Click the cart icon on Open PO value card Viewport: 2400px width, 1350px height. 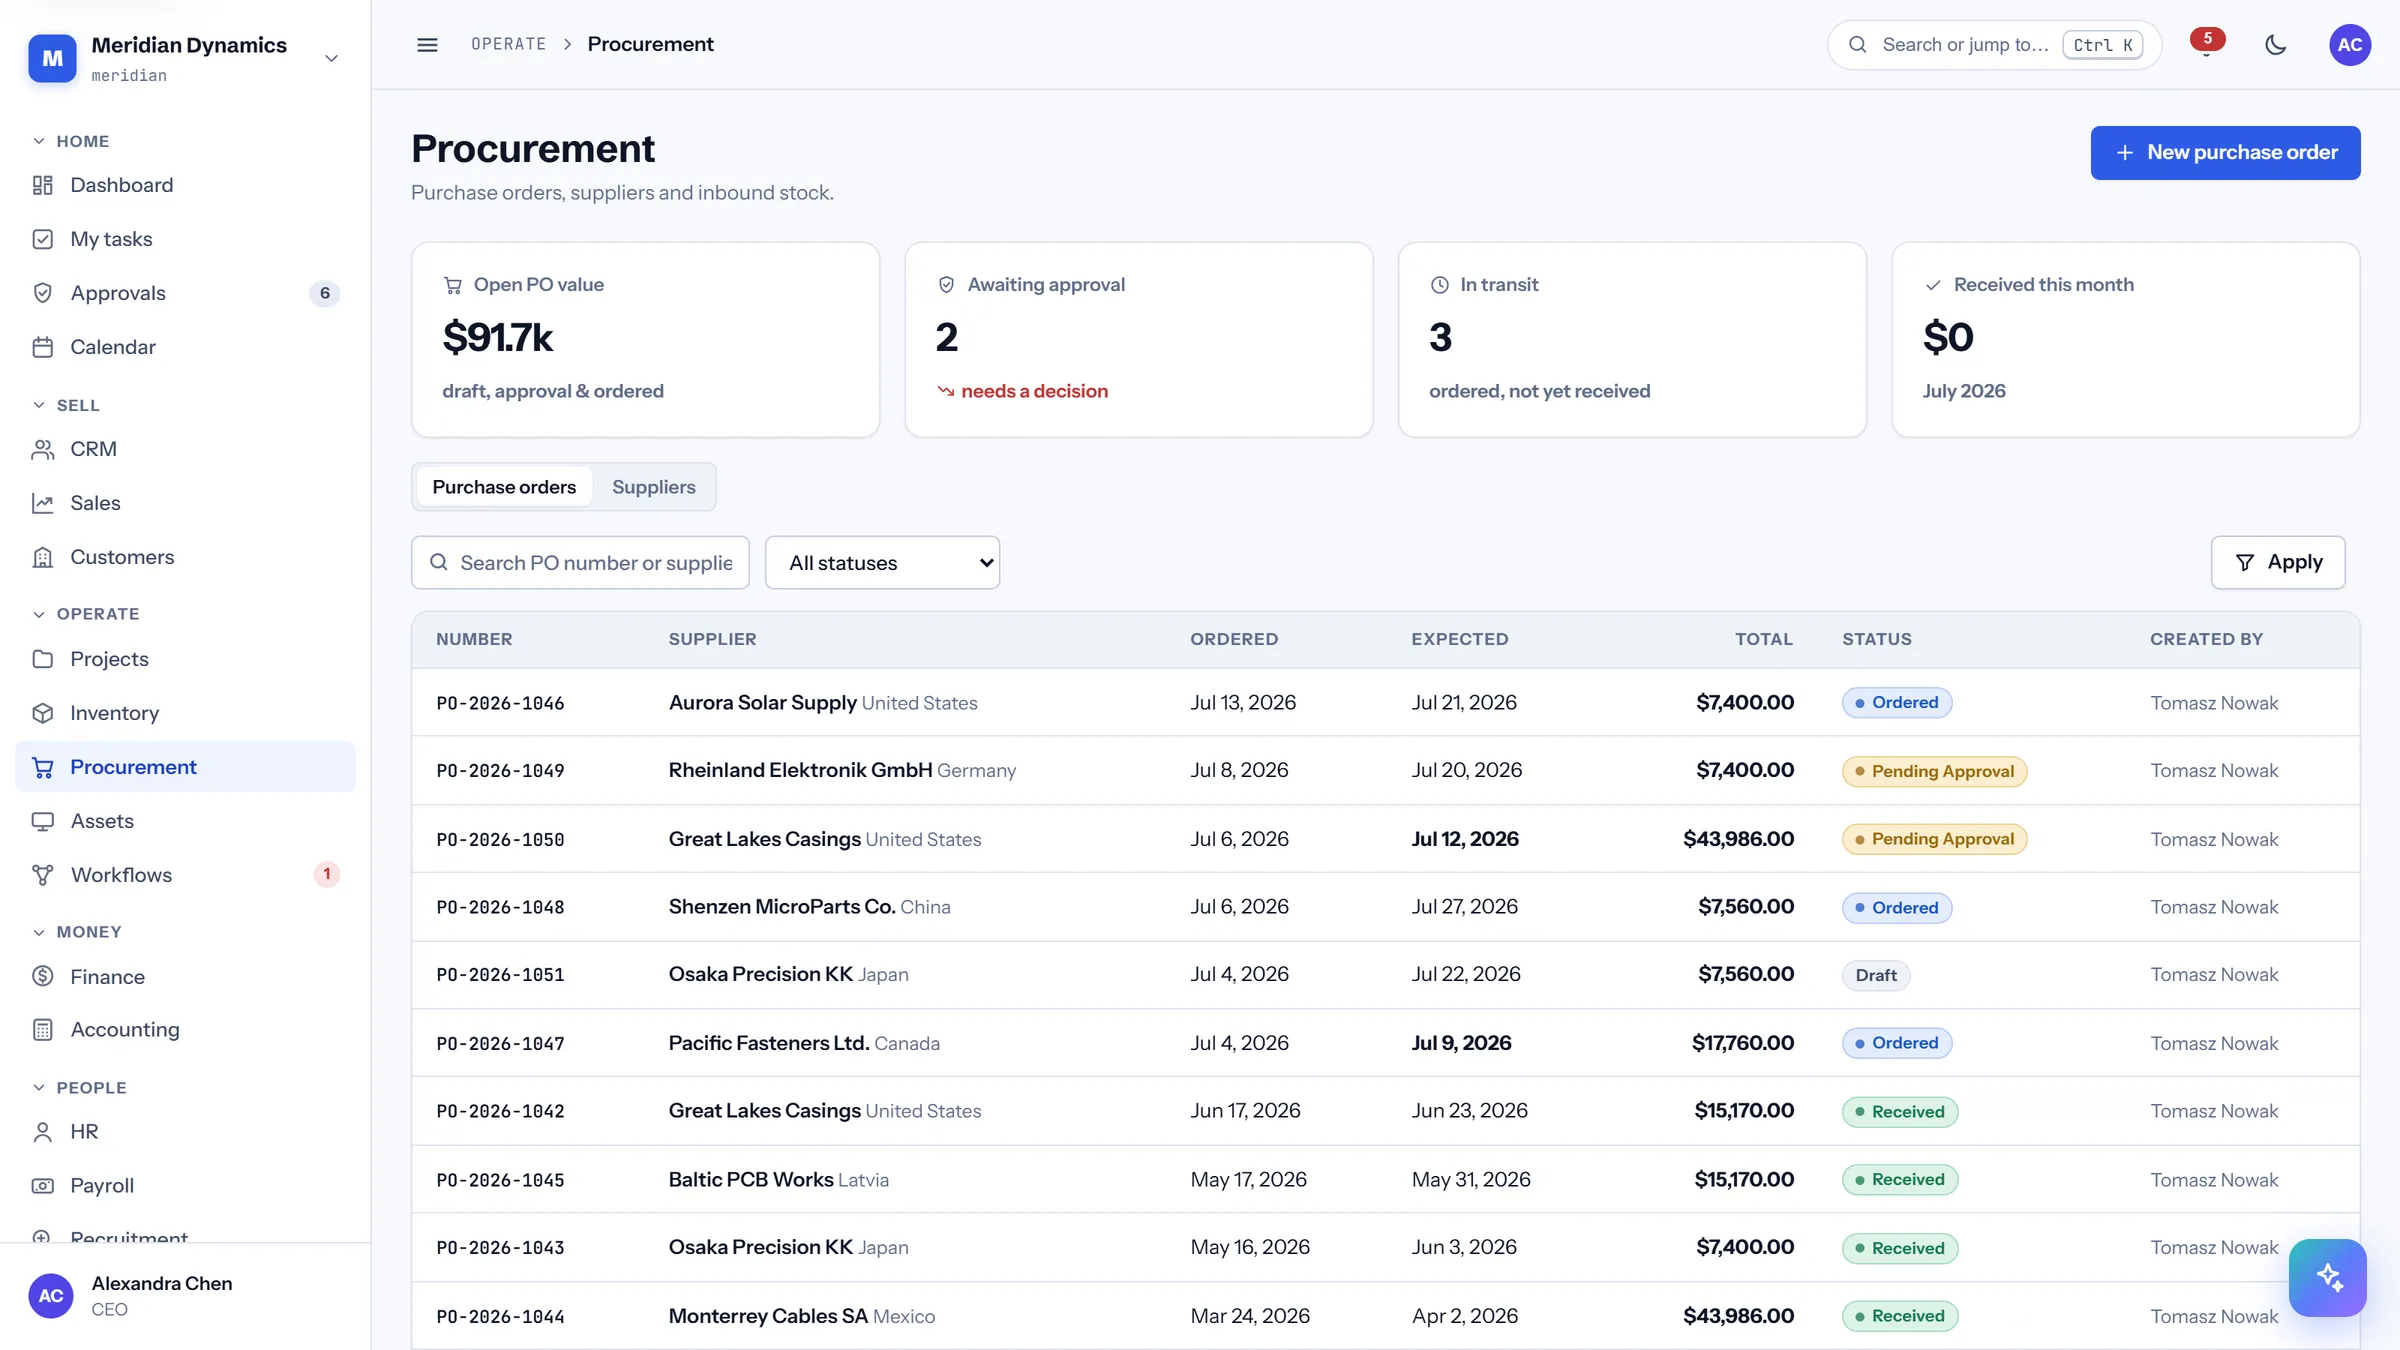pyautogui.click(x=453, y=285)
